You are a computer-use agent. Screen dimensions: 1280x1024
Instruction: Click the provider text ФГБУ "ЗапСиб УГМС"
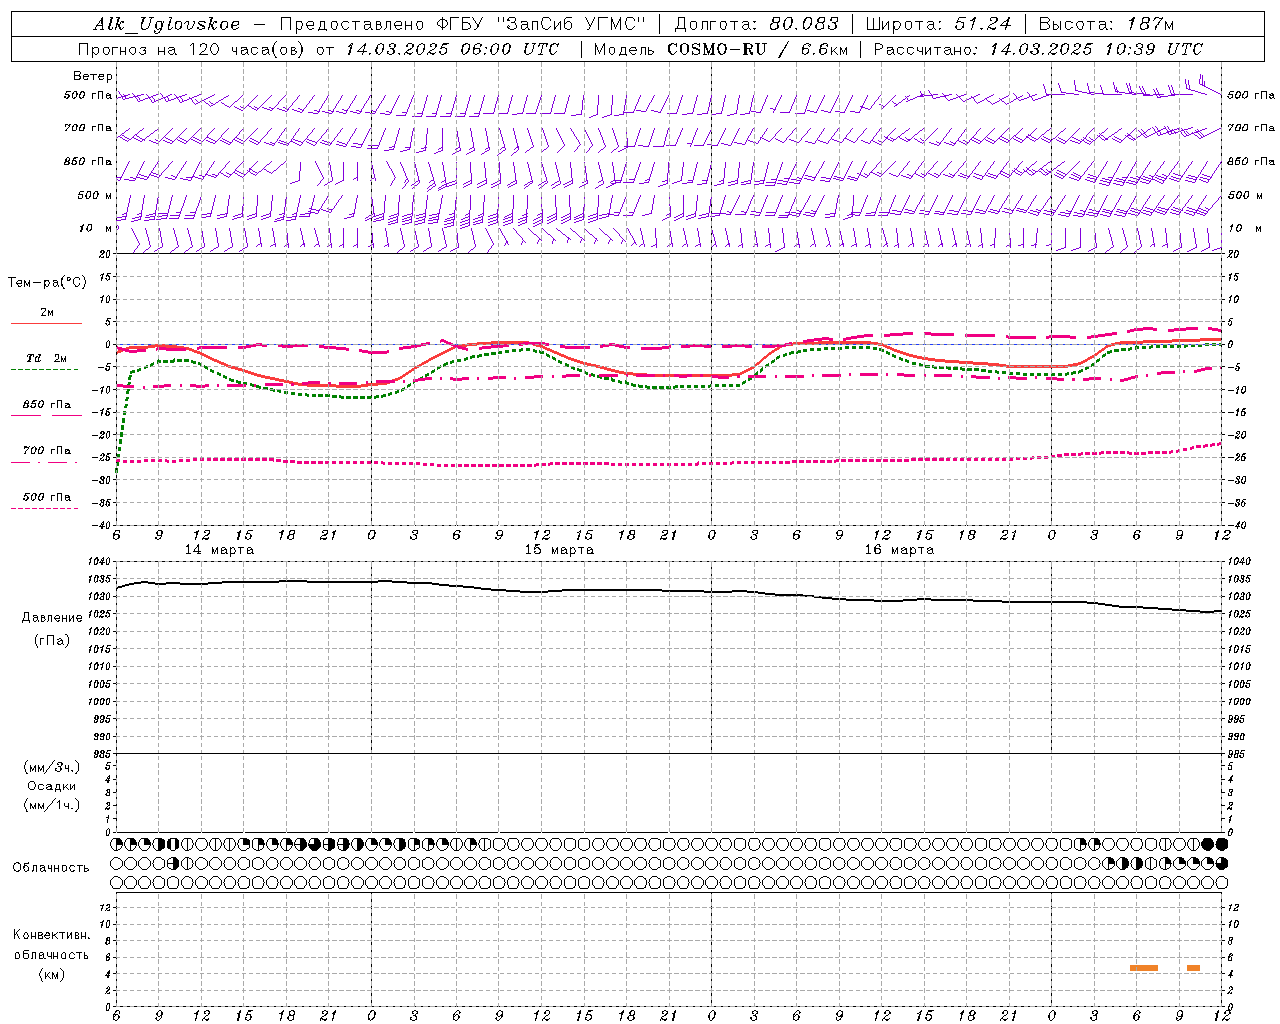(541, 24)
